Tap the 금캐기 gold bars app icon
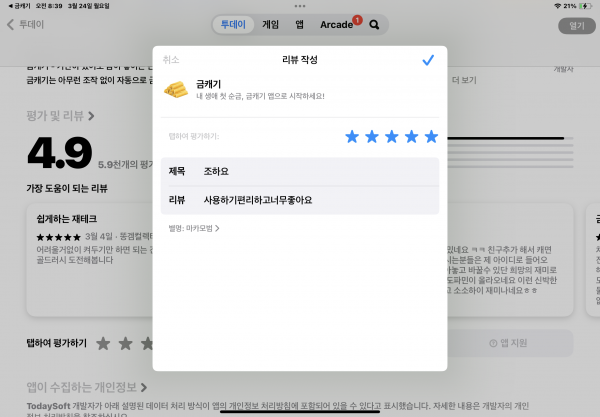 point(176,90)
